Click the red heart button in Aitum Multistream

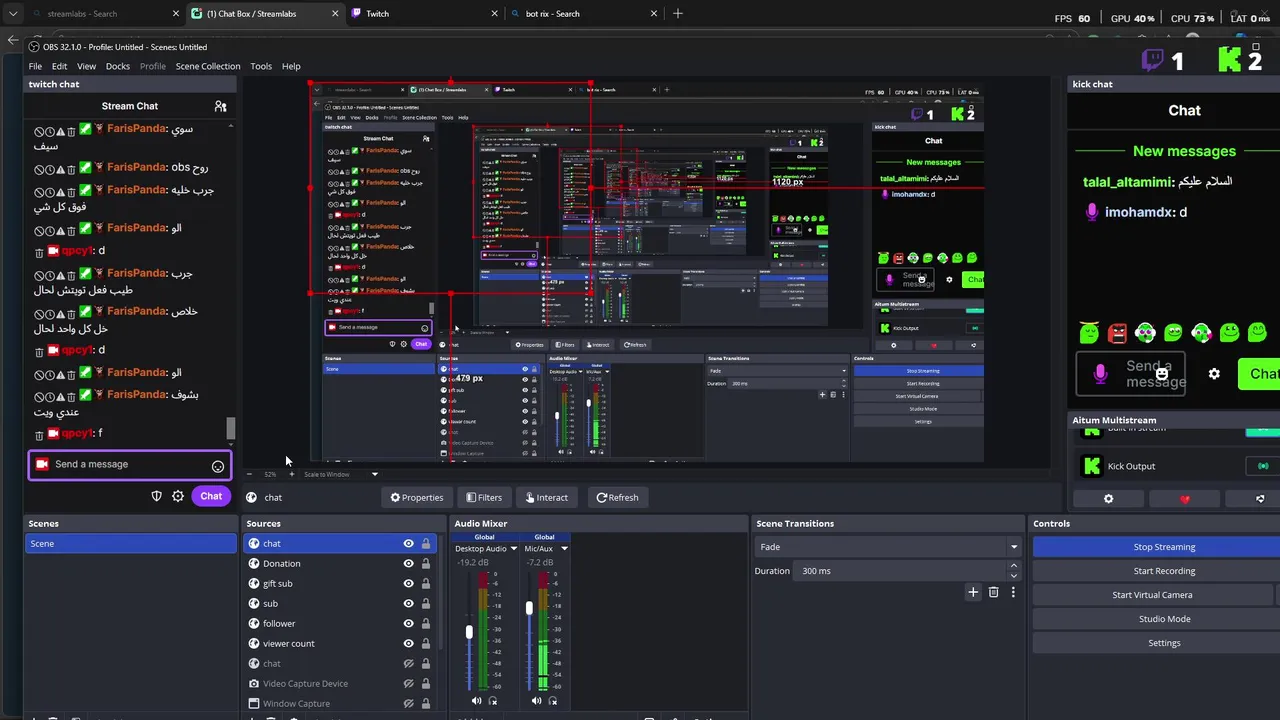point(1185,498)
